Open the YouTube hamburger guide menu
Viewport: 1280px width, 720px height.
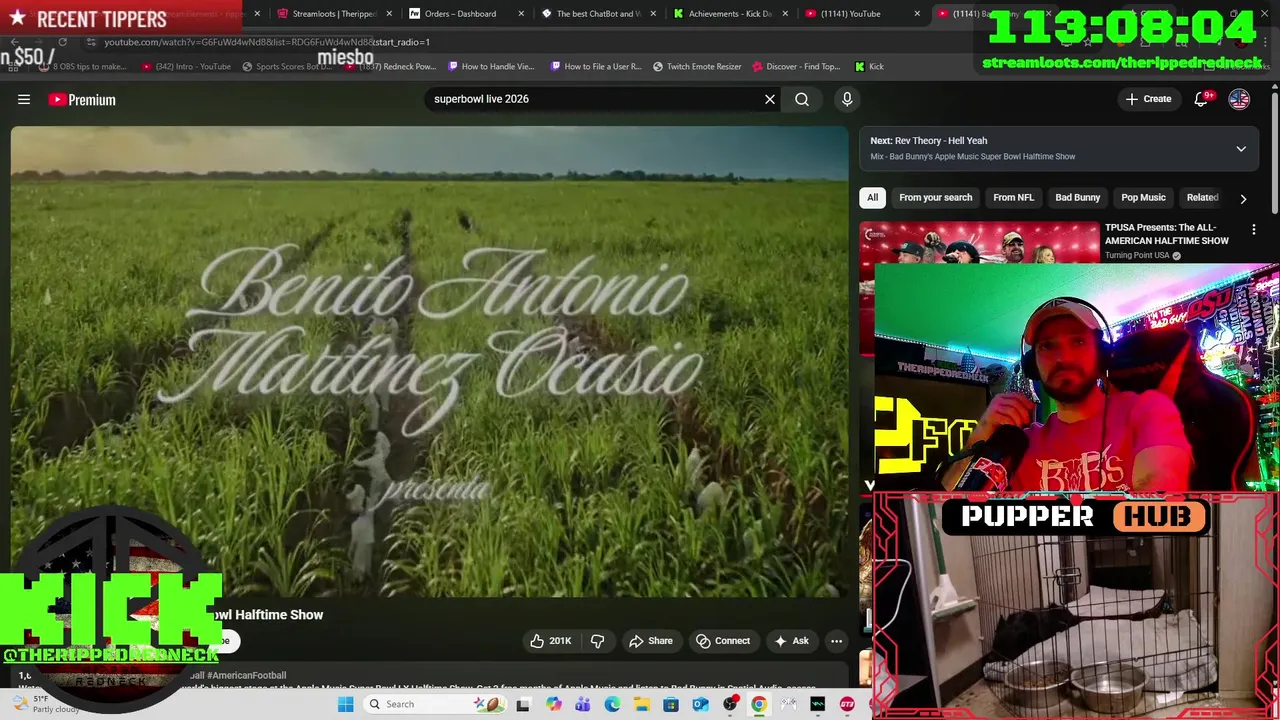pos(24,99)
